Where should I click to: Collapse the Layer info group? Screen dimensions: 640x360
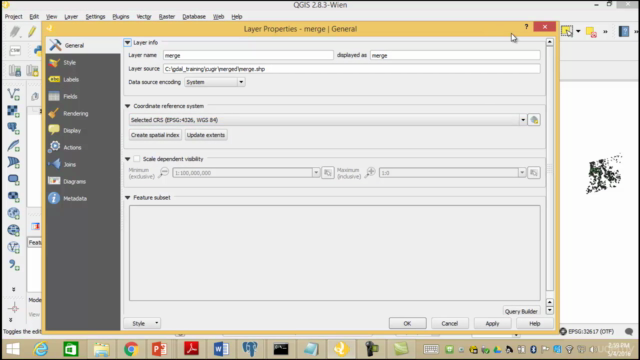[127, 42]
